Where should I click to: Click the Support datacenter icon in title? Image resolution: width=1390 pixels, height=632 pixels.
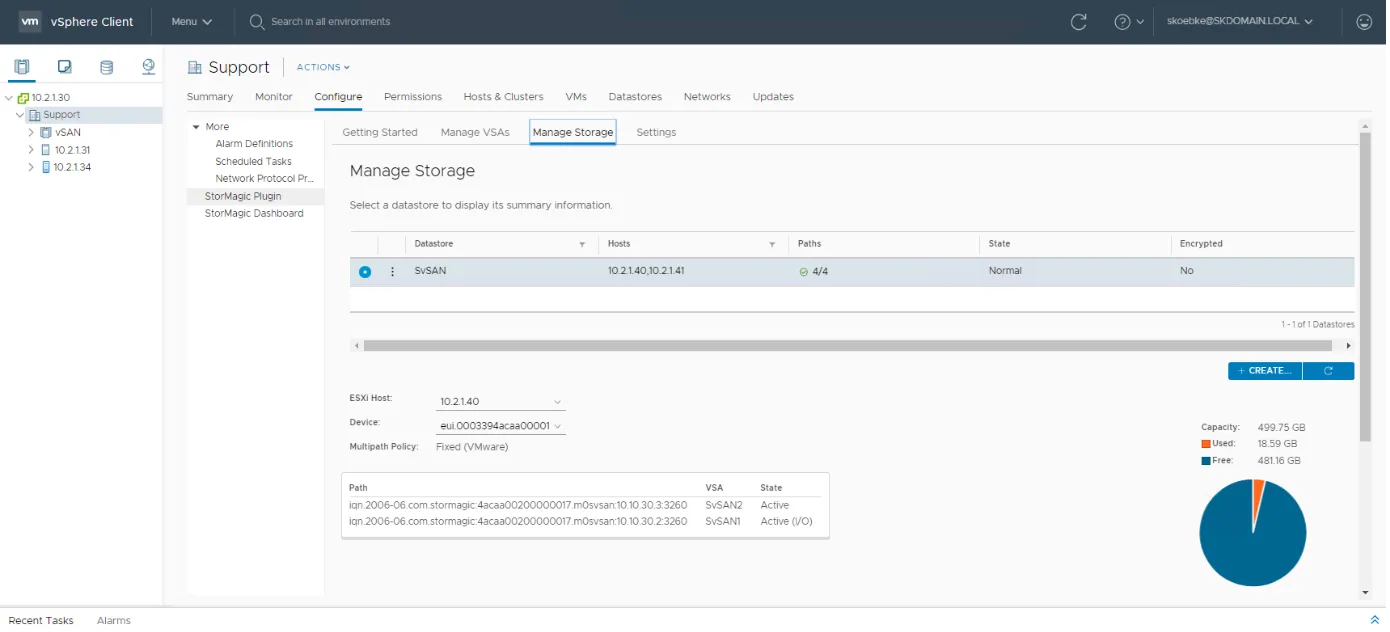pos(195,67)
